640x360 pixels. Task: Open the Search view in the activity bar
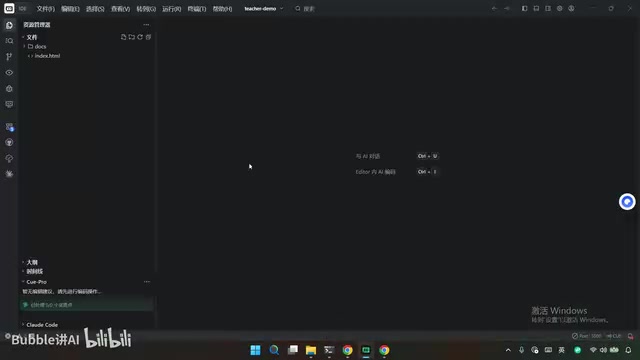pos(9,41)
